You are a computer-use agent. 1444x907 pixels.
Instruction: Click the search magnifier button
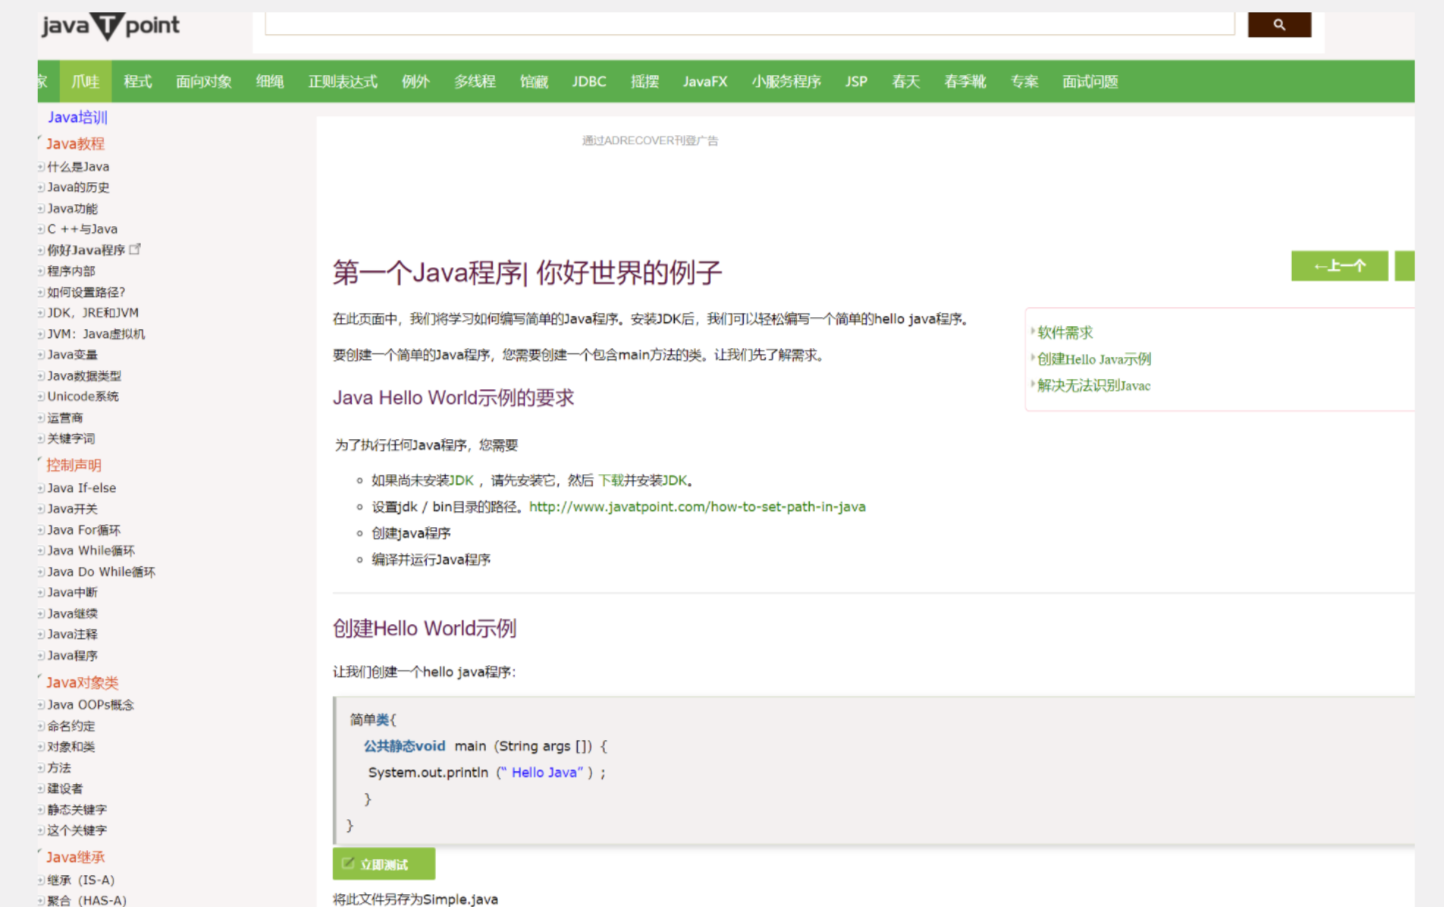(1279, 24)
